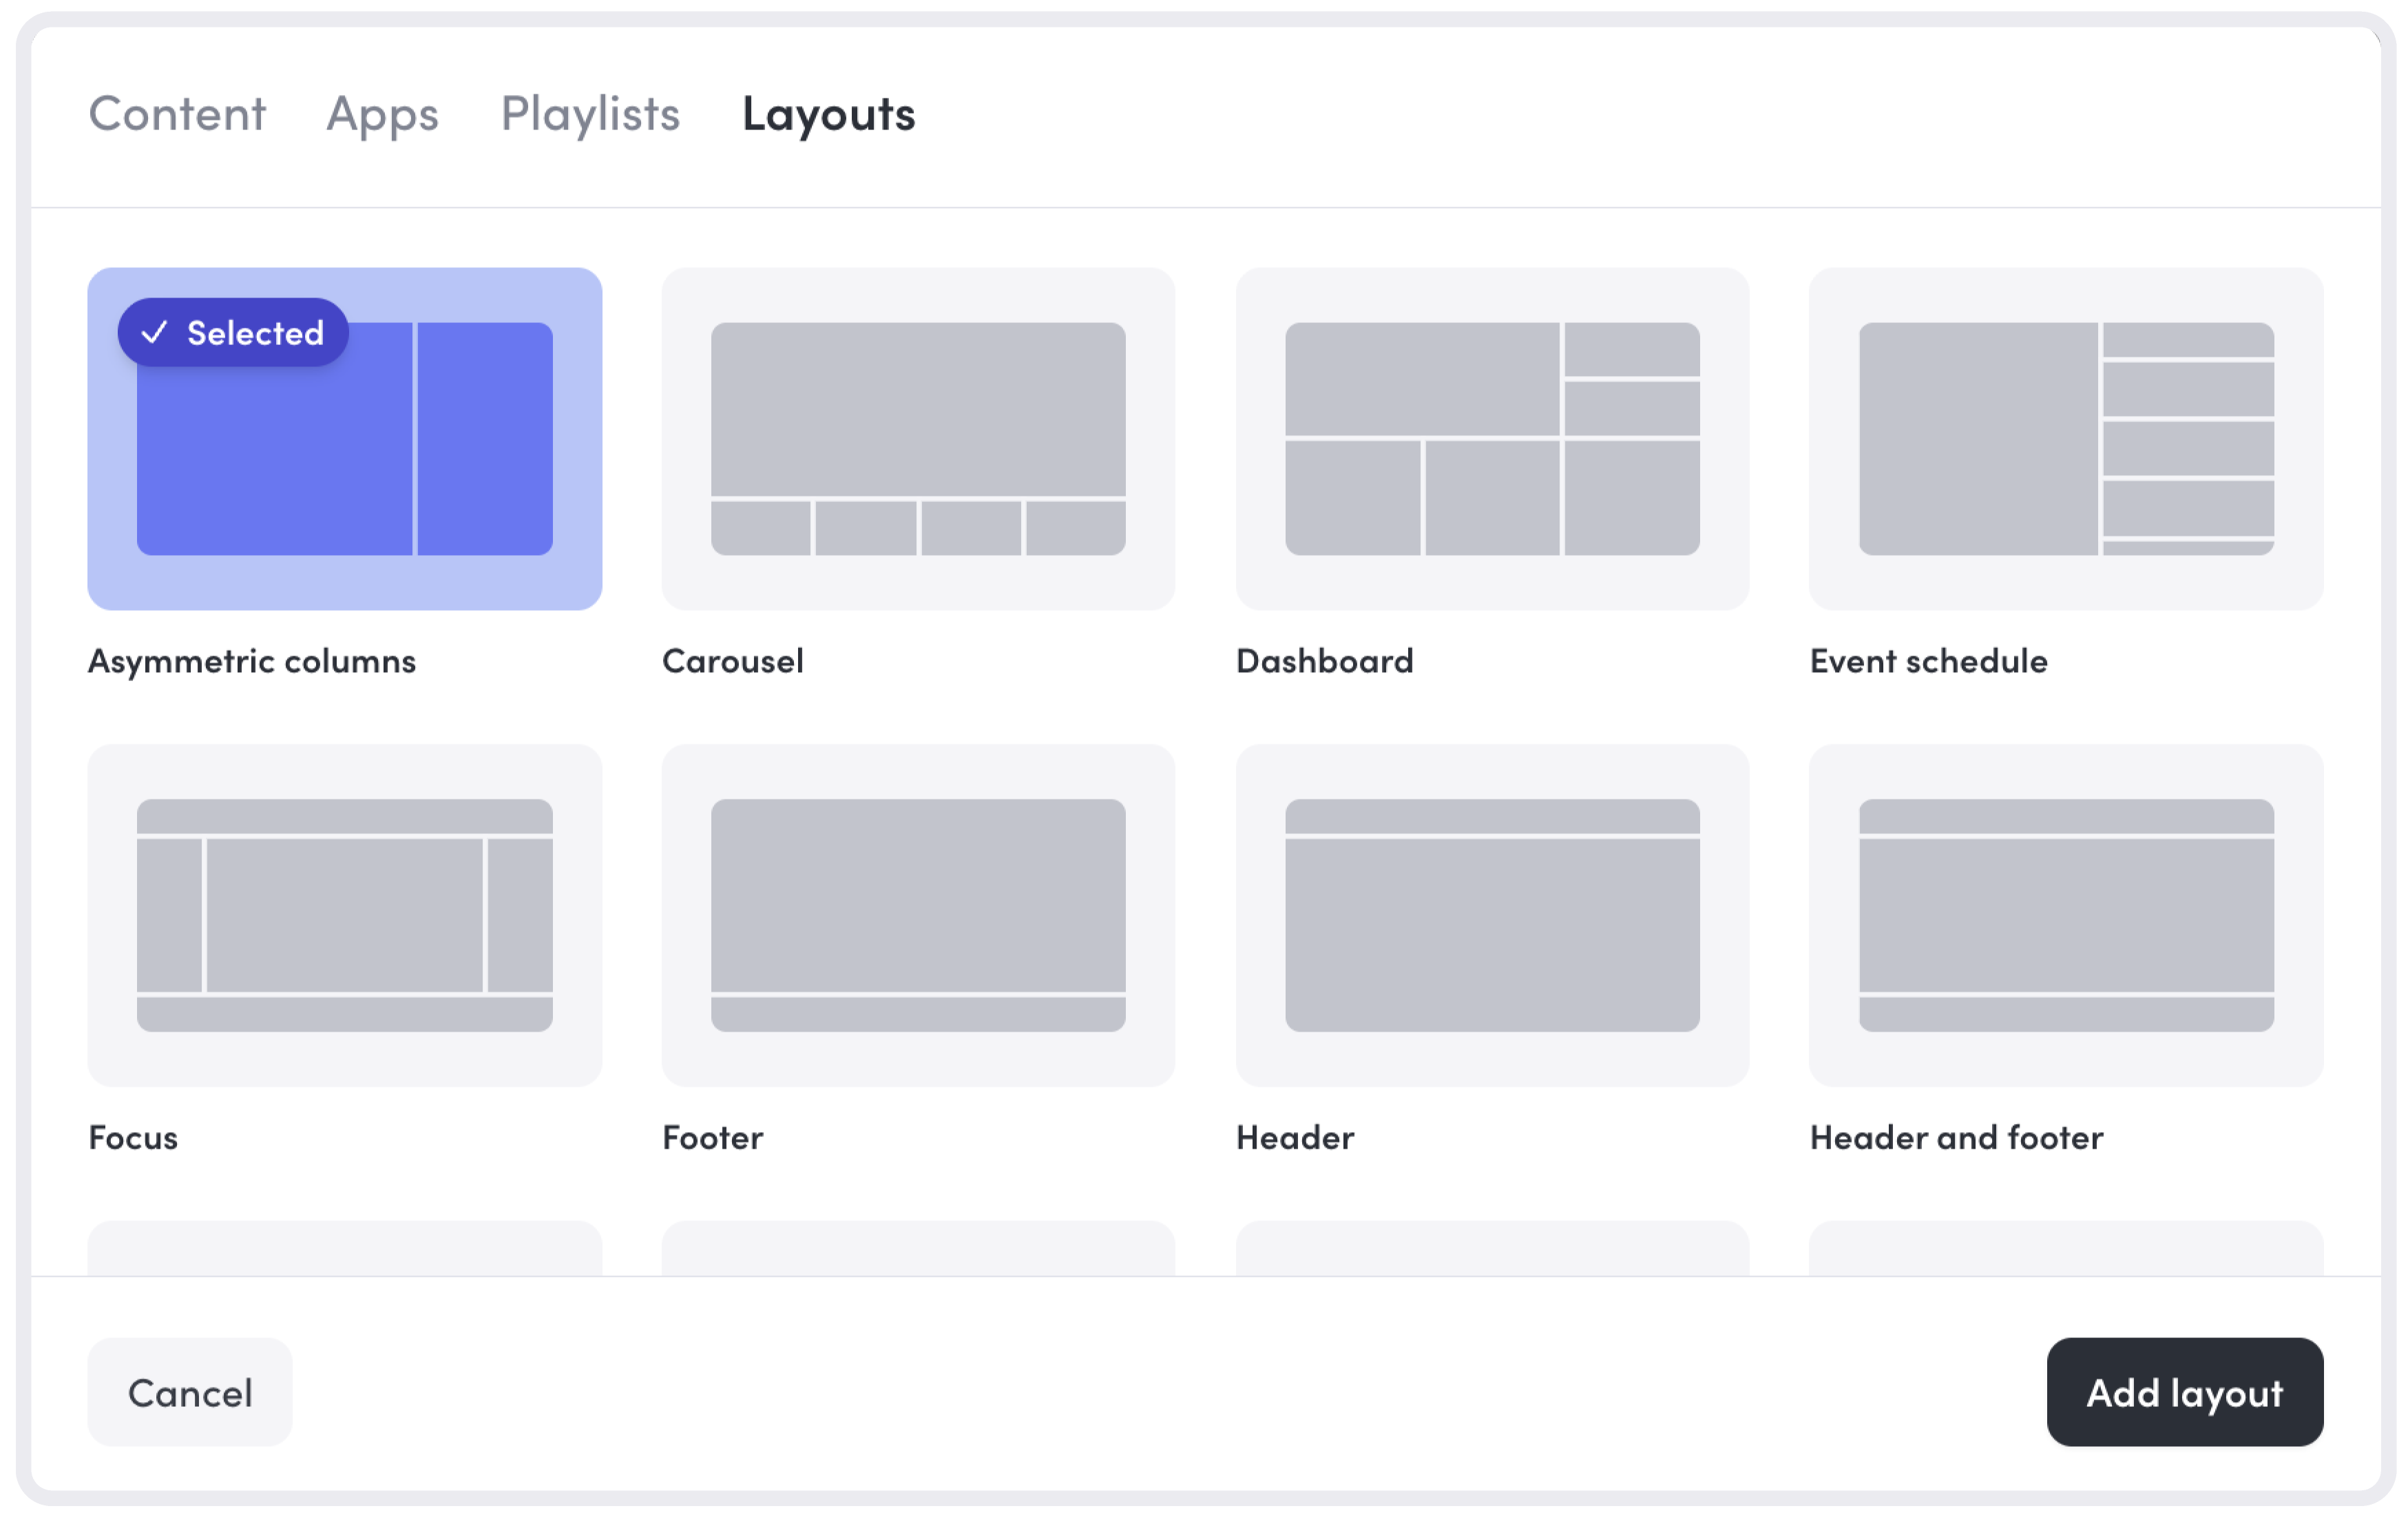The height and width of the screenshot is (1535, 2408).
Task: Switch to the Content tab
Action: (x=177, y=114)
